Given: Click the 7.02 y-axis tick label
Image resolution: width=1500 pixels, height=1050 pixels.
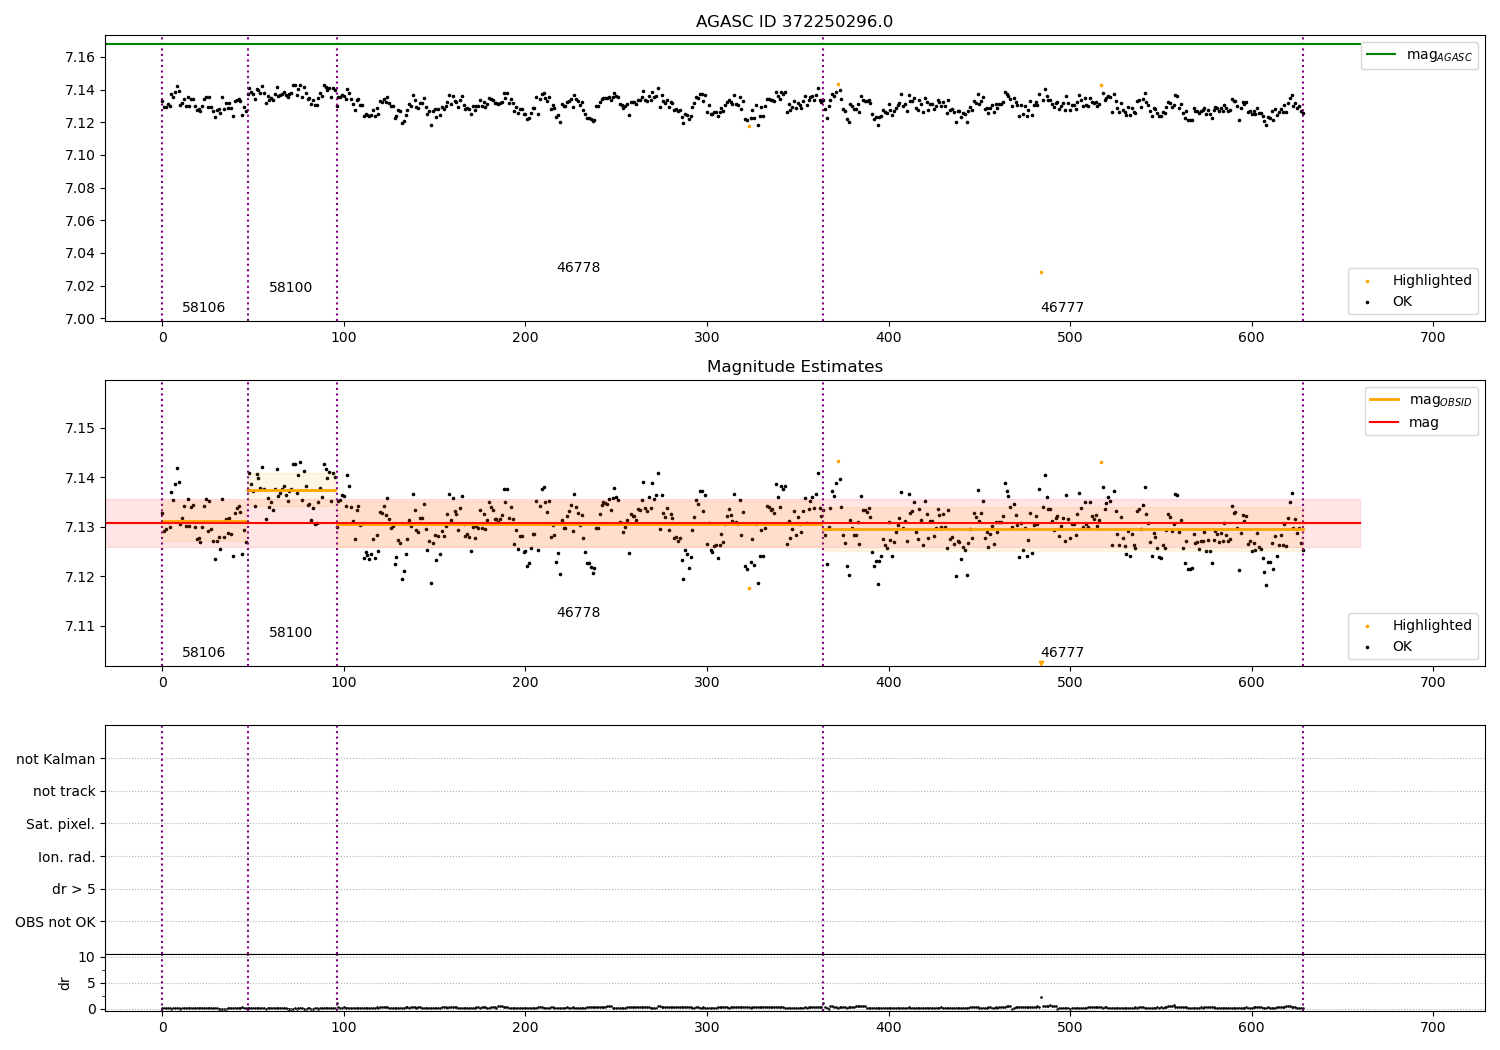Looking at the screenshot, I should coord(80,287).
